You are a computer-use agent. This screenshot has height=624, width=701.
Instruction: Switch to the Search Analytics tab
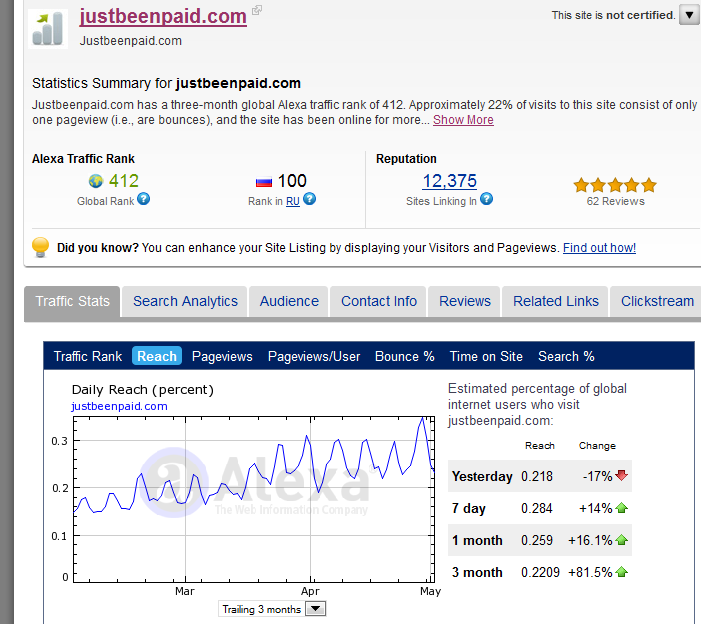pyautogui.click(x=185, y=301)
